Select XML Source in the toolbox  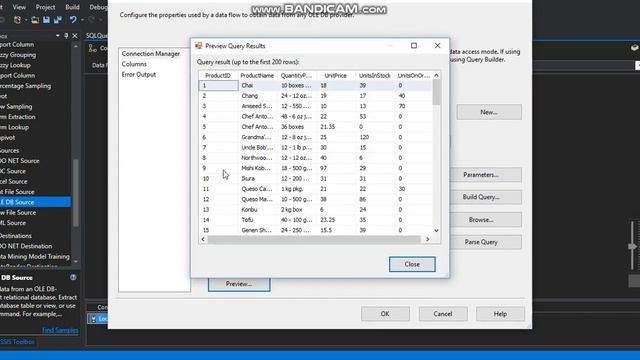(x=13, y=223)
